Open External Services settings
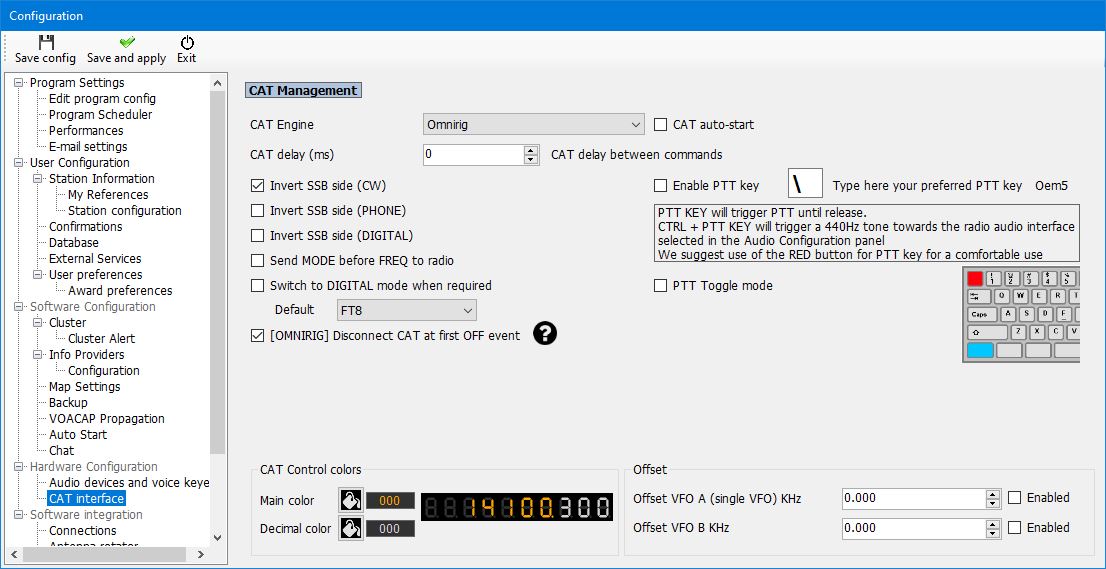Screen dimensions: 1106x569 pos(95,259)
